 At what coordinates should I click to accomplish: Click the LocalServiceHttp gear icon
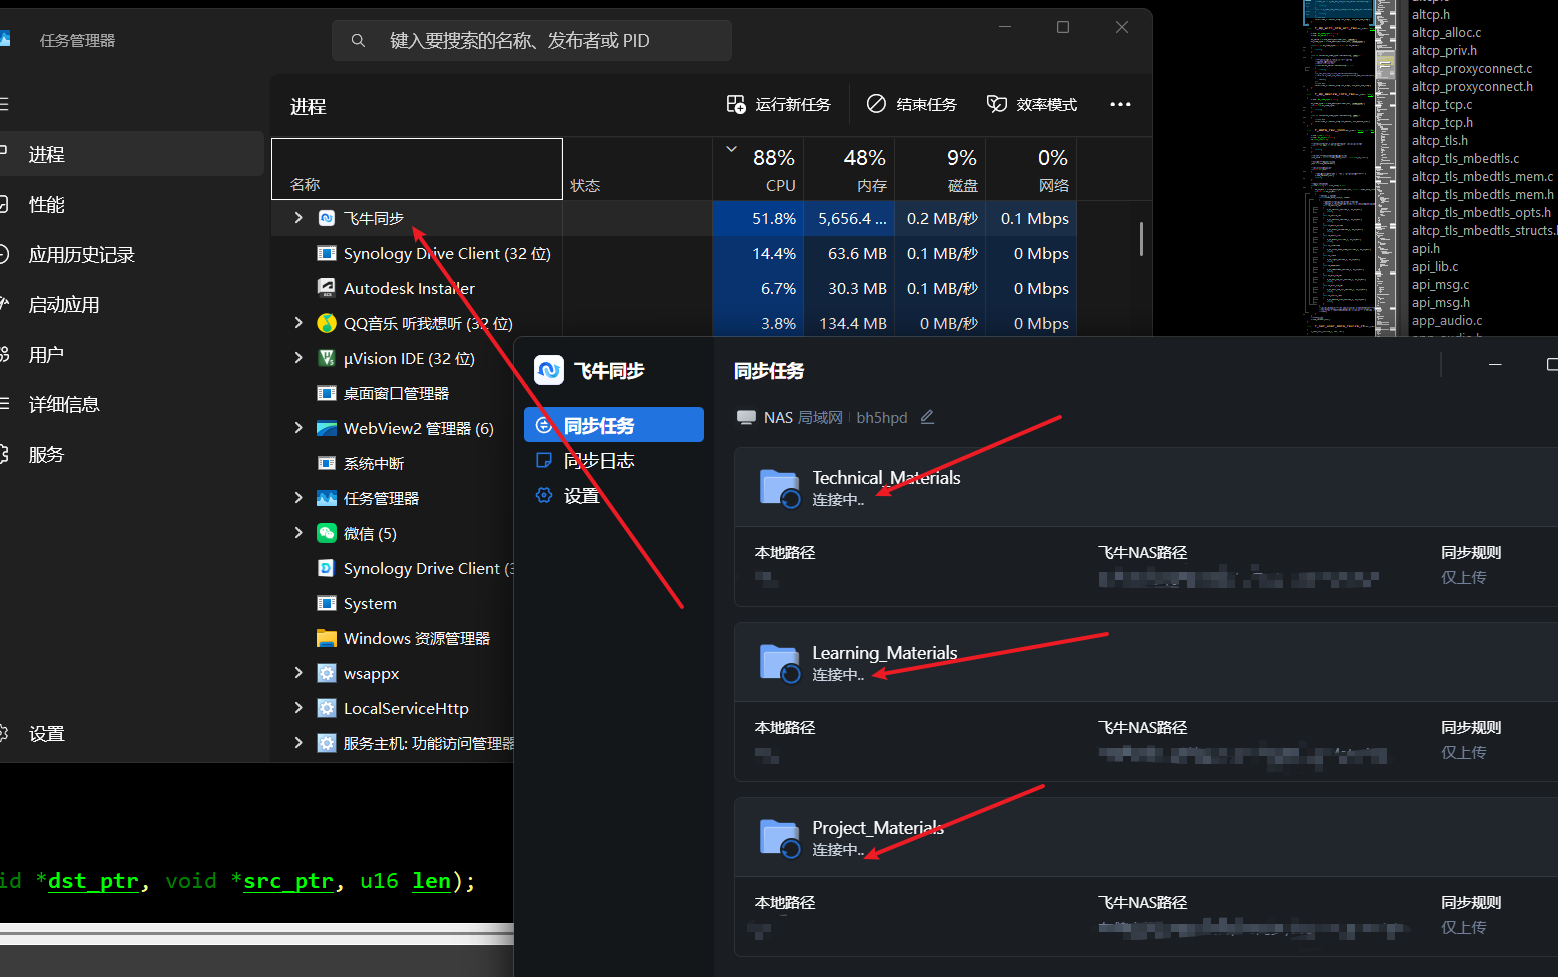pos(327,708)
